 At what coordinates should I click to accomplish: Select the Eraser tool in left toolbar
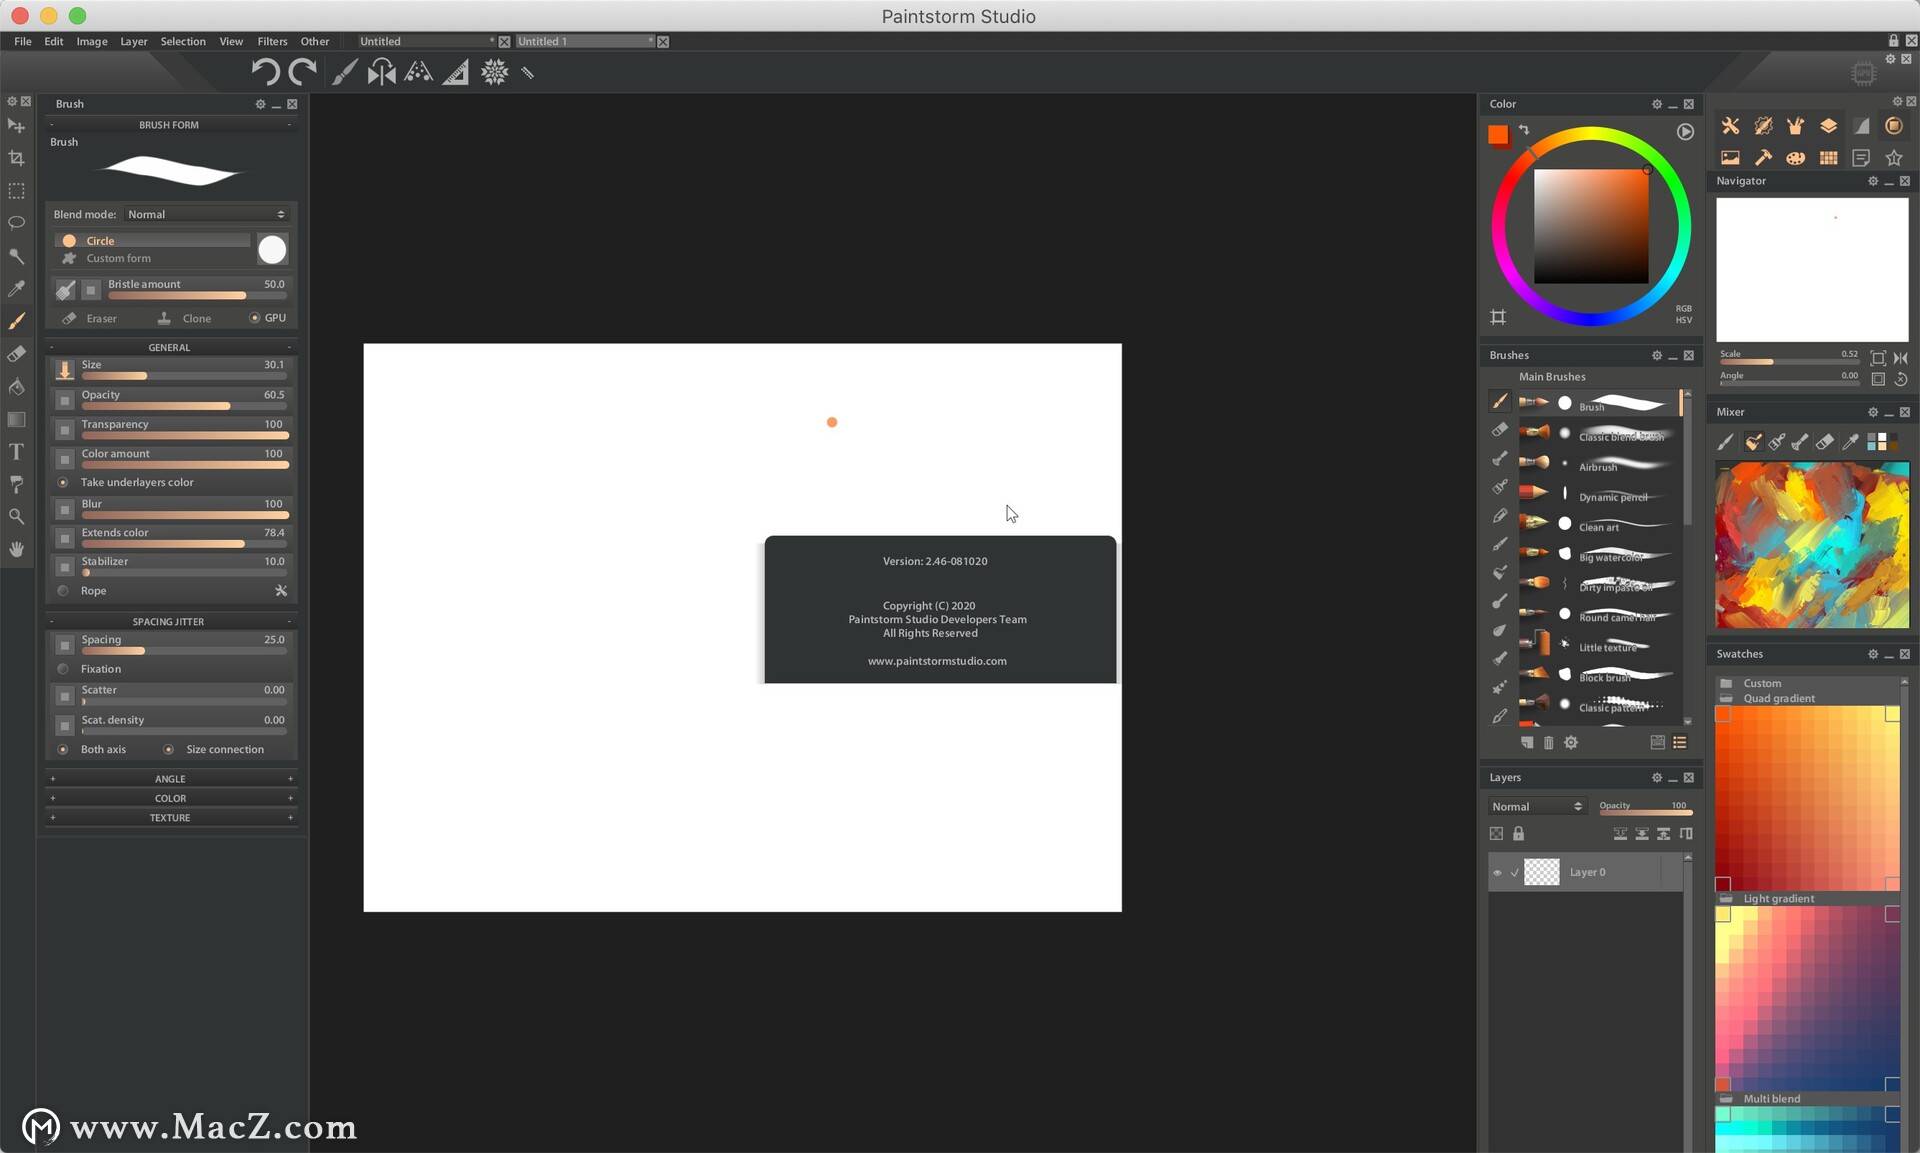pos(17,354)
